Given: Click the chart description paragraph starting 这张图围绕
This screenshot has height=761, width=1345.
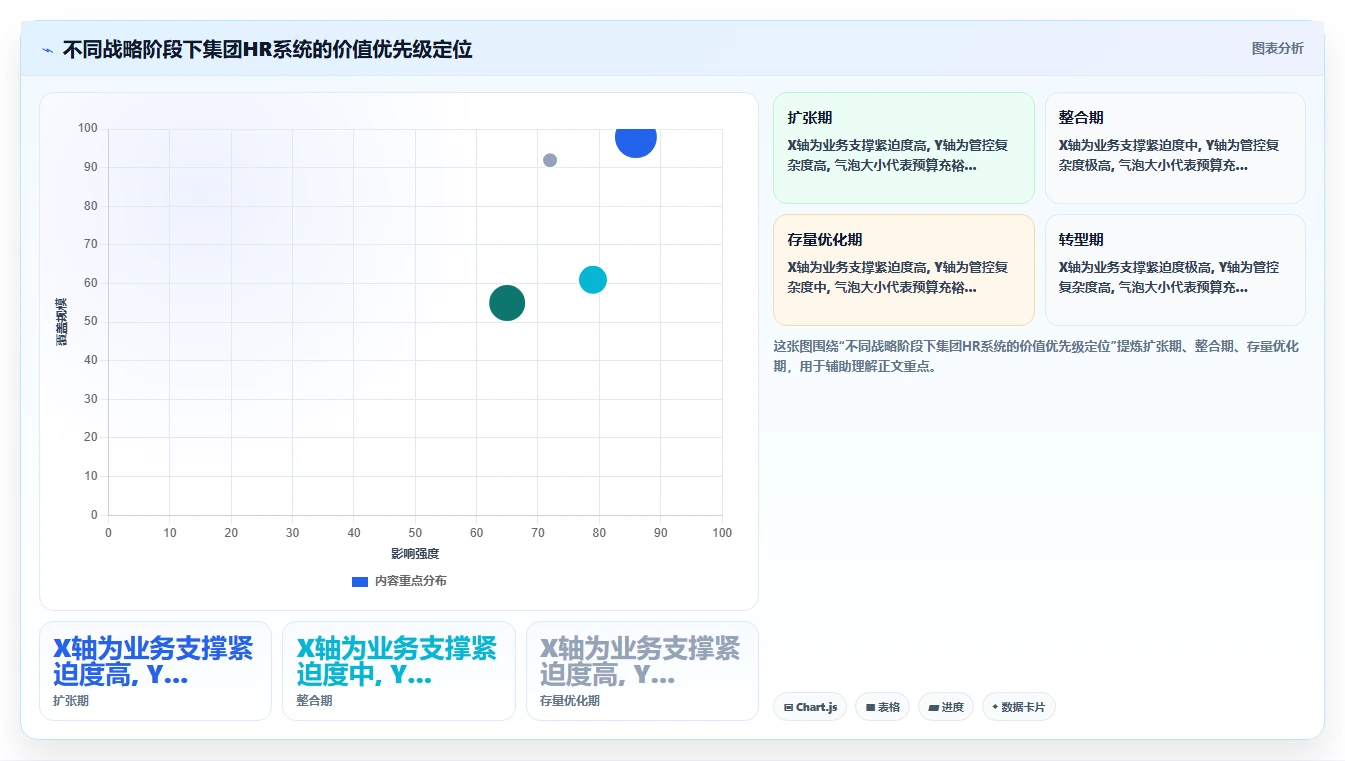Looking at the screenshot, I should click(x=1037, y=356).
